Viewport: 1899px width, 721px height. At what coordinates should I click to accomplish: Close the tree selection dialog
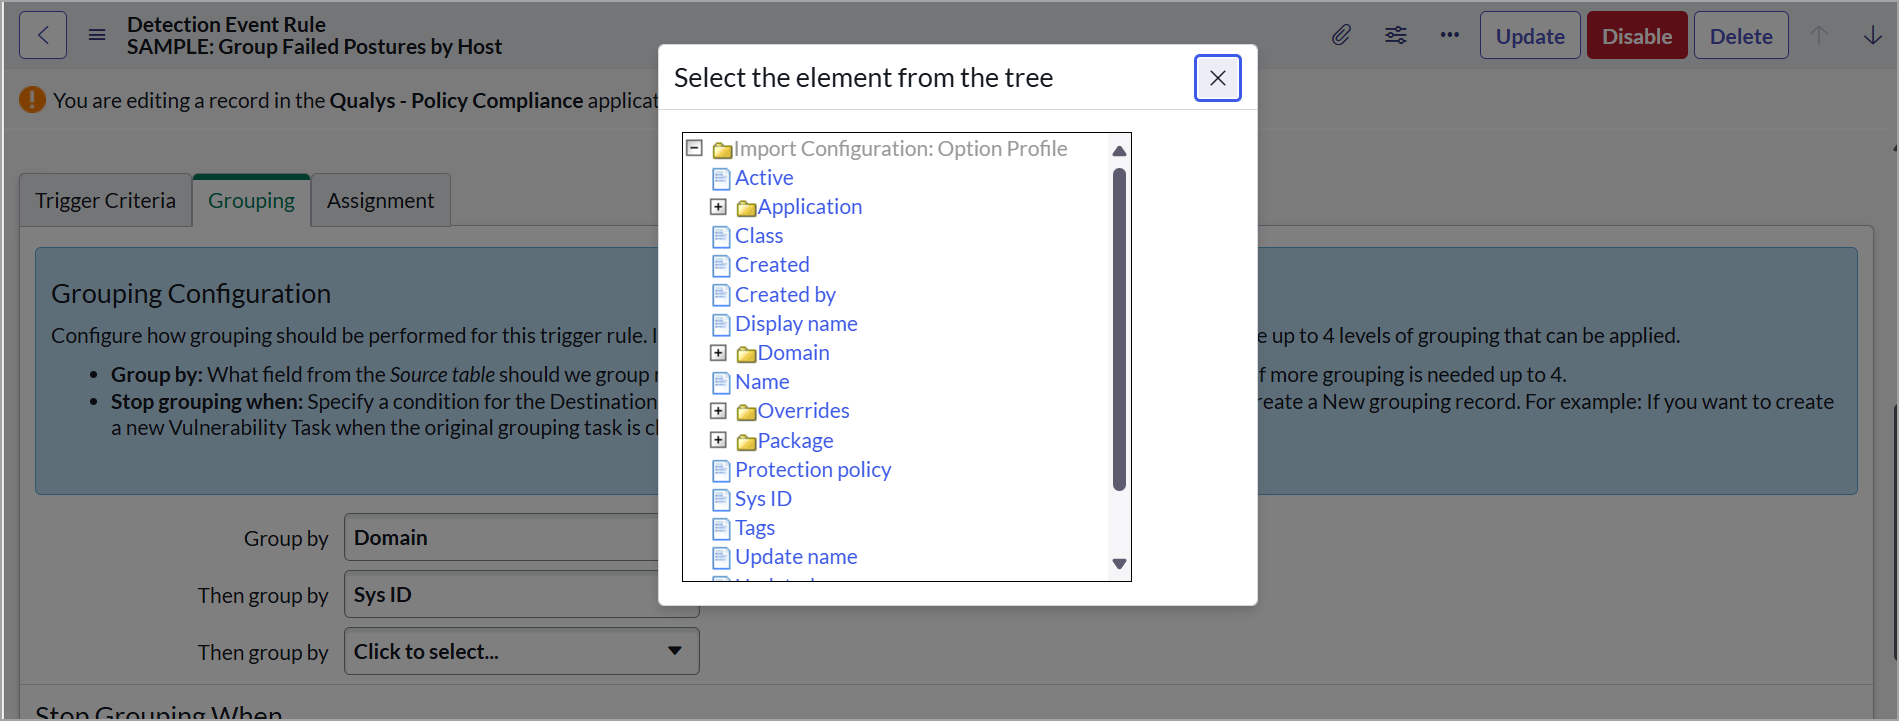(x=1217, y=78)
